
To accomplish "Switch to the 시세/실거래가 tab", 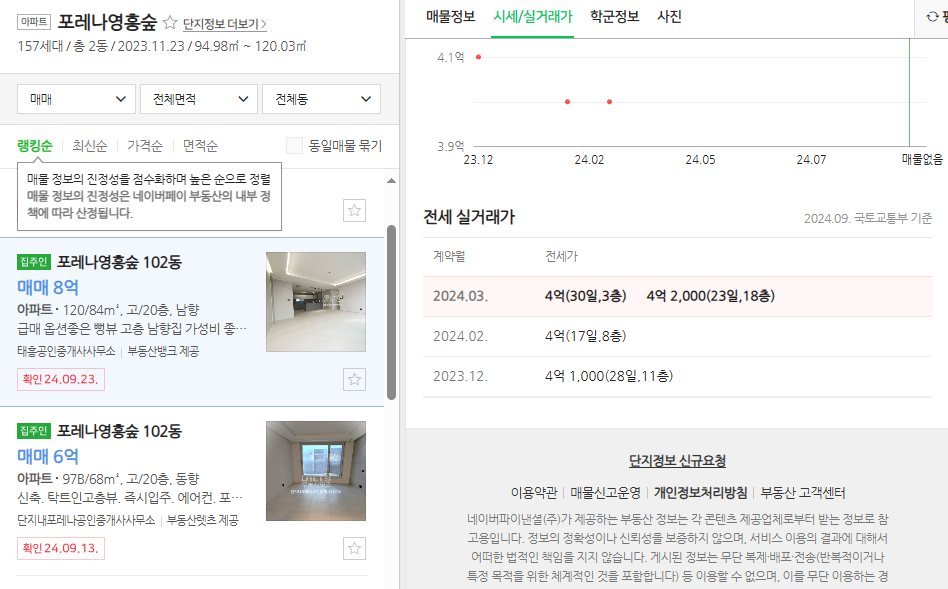I will pyautogui.click(x=533, y=17).
